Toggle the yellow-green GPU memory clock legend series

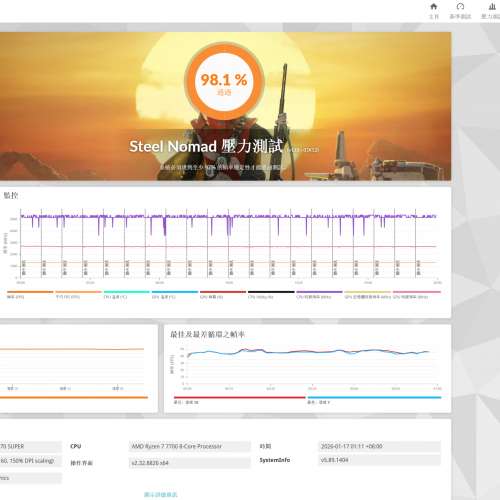pos(368,294)
